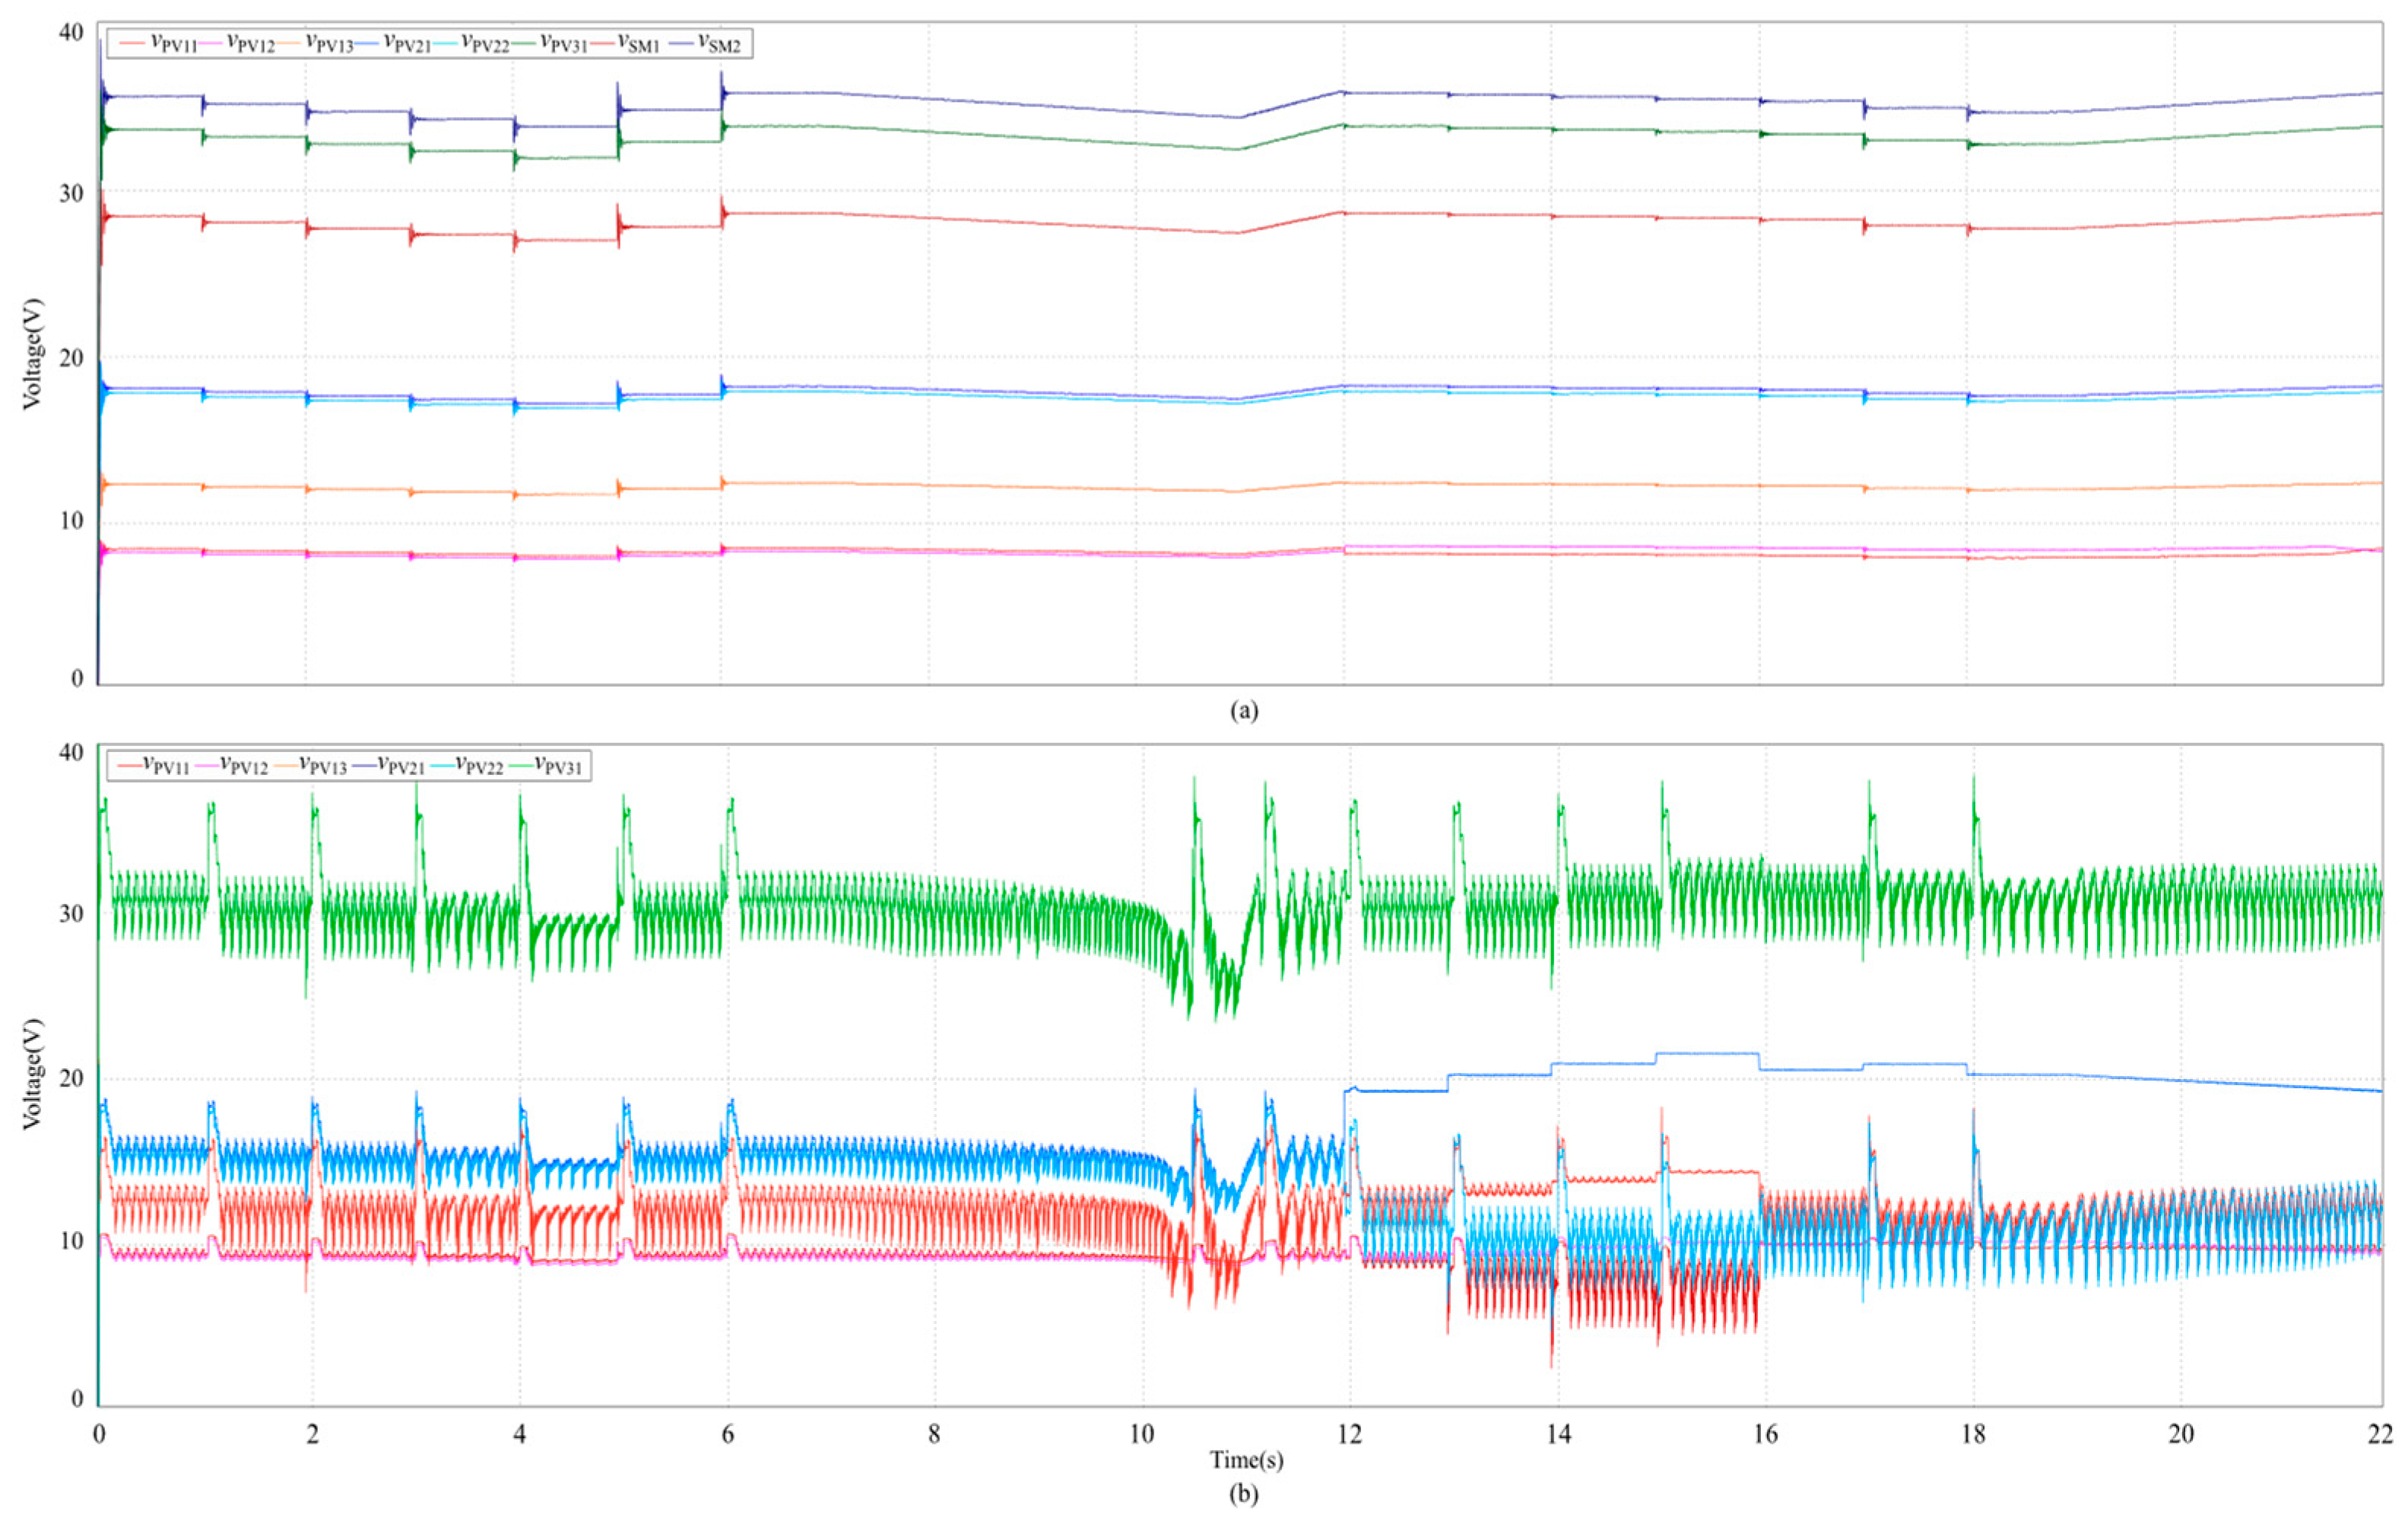This screenshot has height=1527, width=2408.
Task: Click vPV21 legend entry in bottom chart
Action: [400, 766]
